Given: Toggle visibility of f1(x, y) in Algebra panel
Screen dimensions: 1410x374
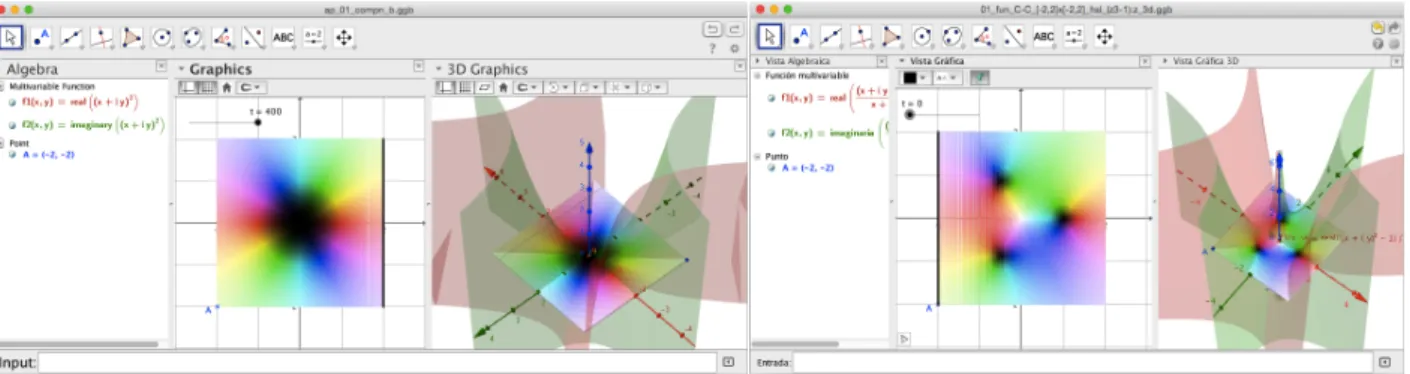Looking at the screenshot, I should [x=12, y=101].
